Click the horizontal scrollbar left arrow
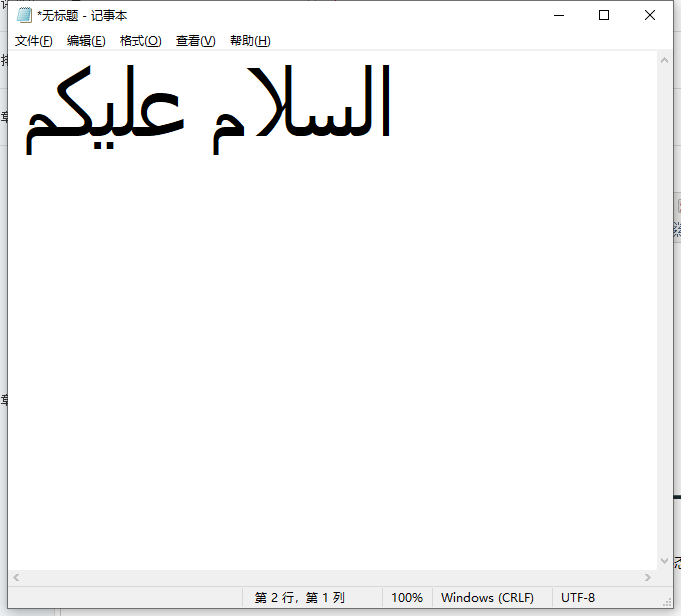Viewport: 681px width, 616px height. (16, 577)
